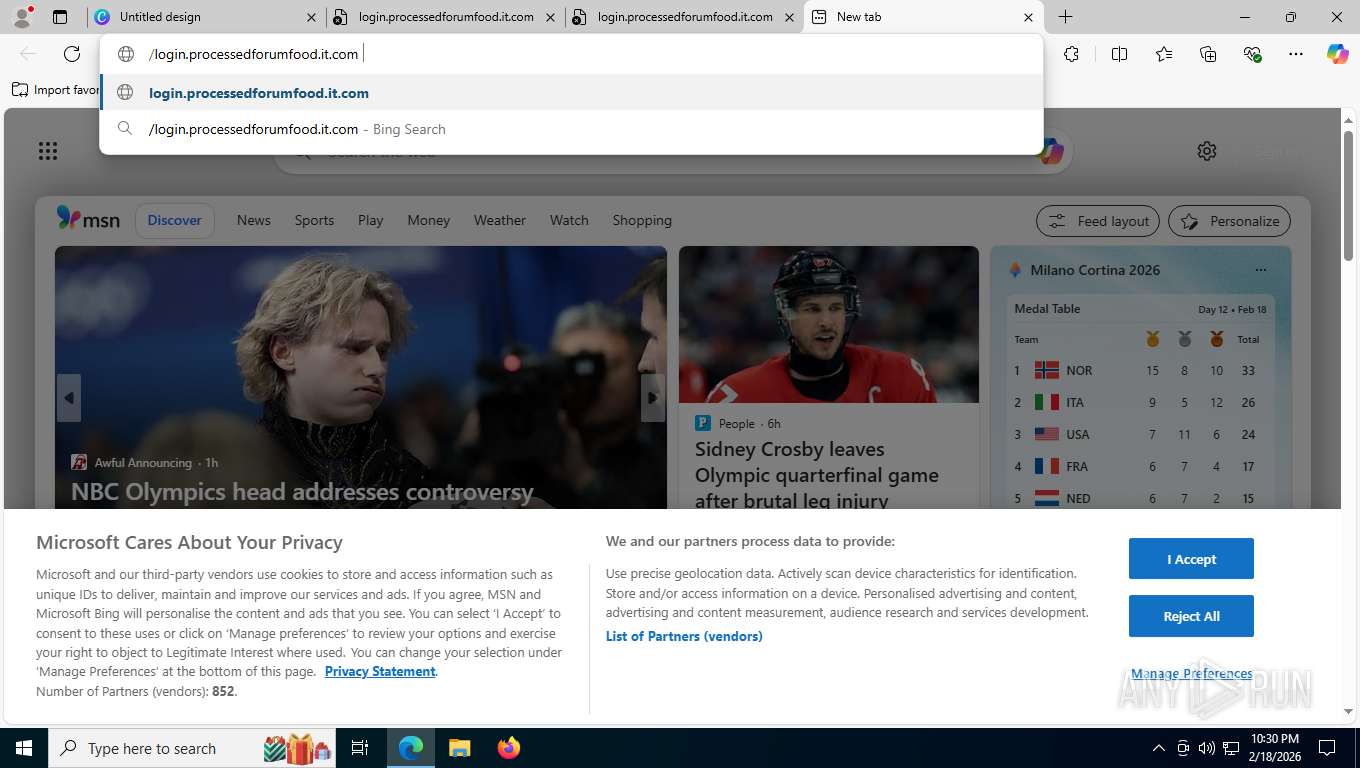Select the login.processedforumfood.it.com URL suggestion
Screen dimensions: 1360x768
(571, 93)
